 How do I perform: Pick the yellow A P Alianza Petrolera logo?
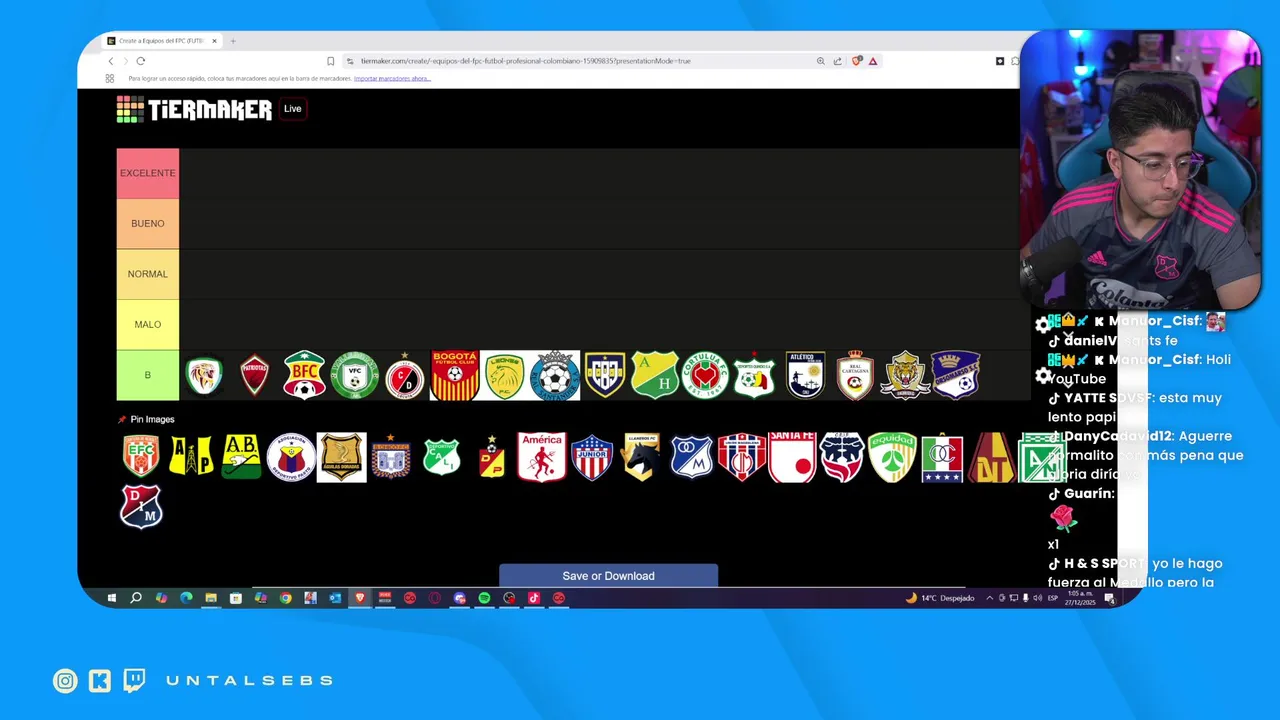tap(191, 457)
